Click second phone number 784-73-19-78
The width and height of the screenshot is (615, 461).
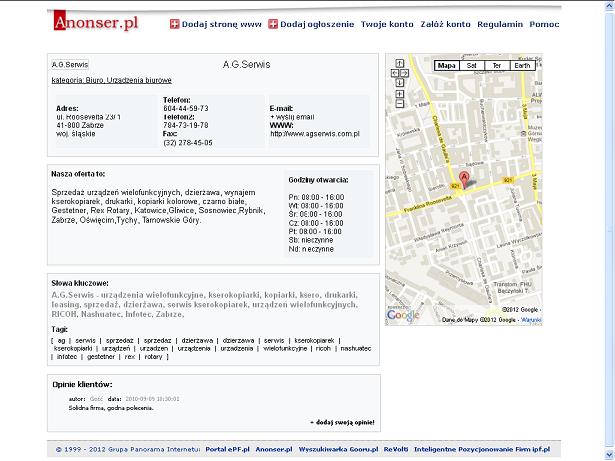pos(186,126)
